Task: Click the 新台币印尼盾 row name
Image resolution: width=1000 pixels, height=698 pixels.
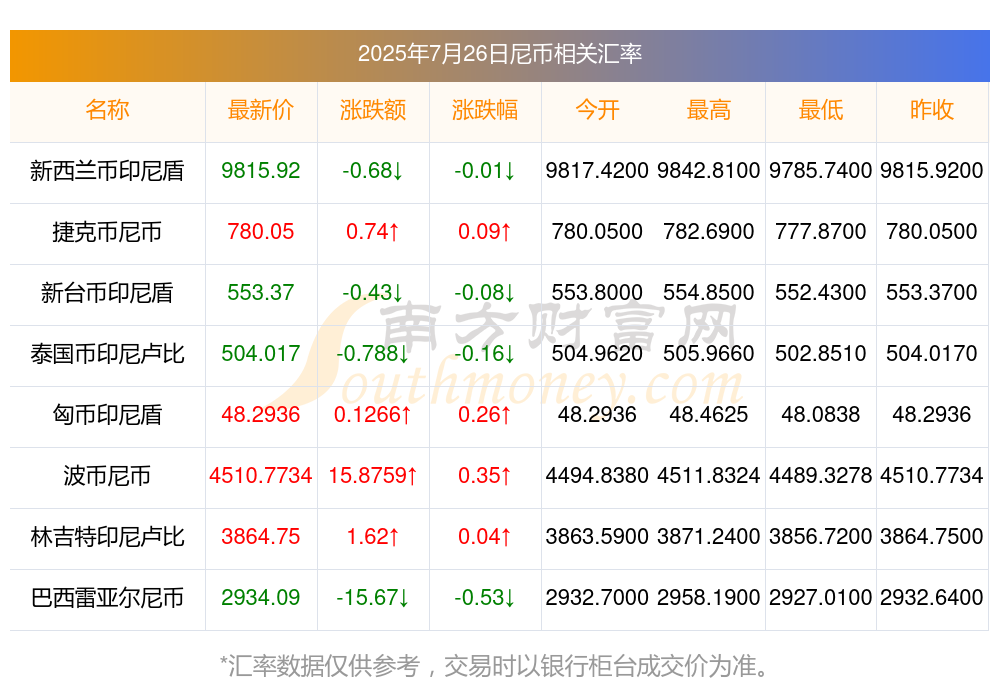Action: pyautogui.click(x=107, y=293)
